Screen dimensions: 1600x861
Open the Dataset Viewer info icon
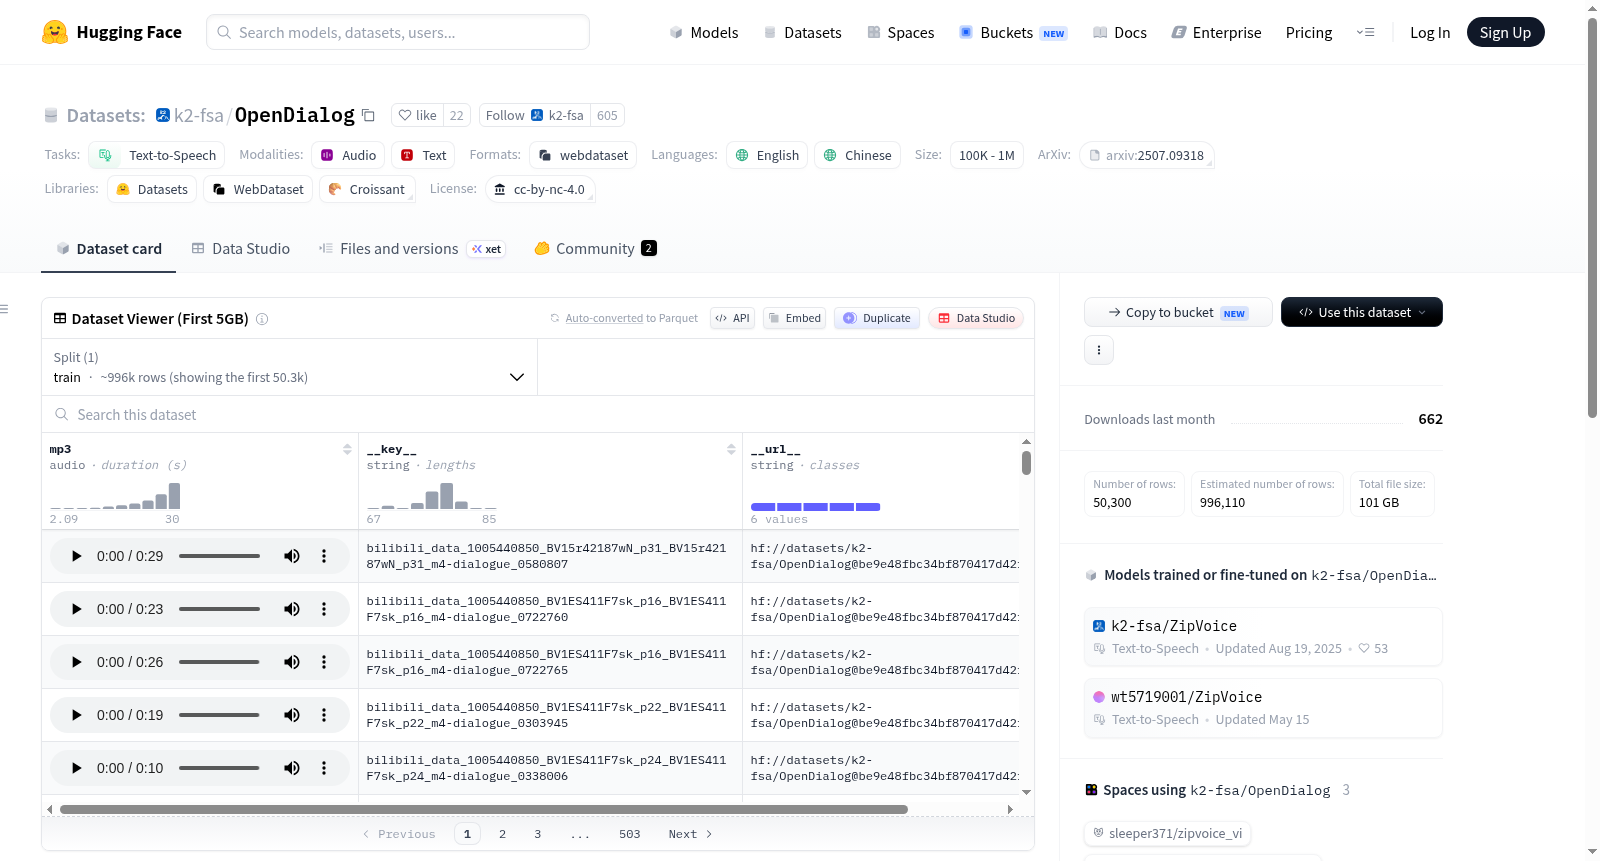pyautogui.click(x=262, y=319)
